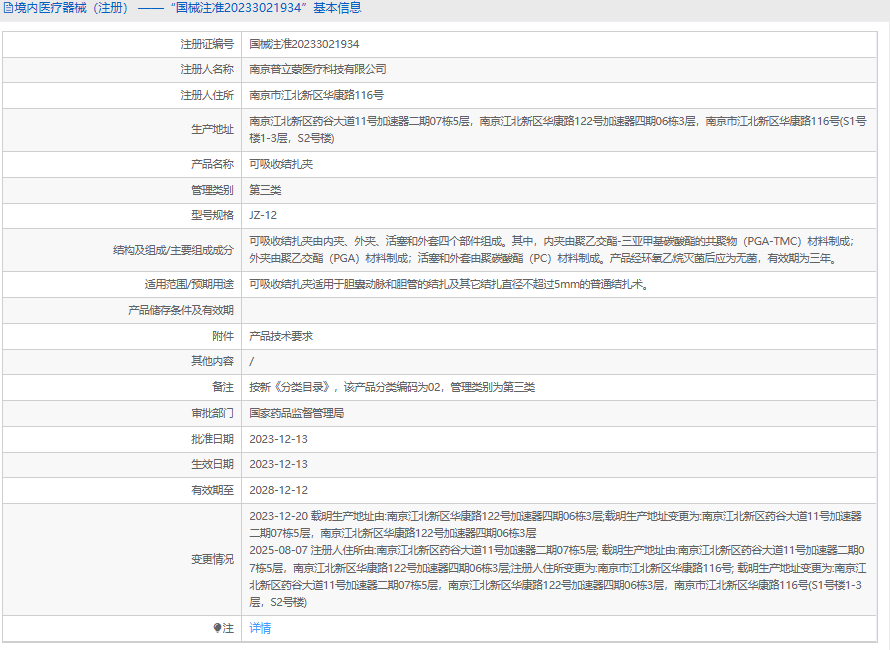Select attachment value 产品技术要求

tap(281, 336)
